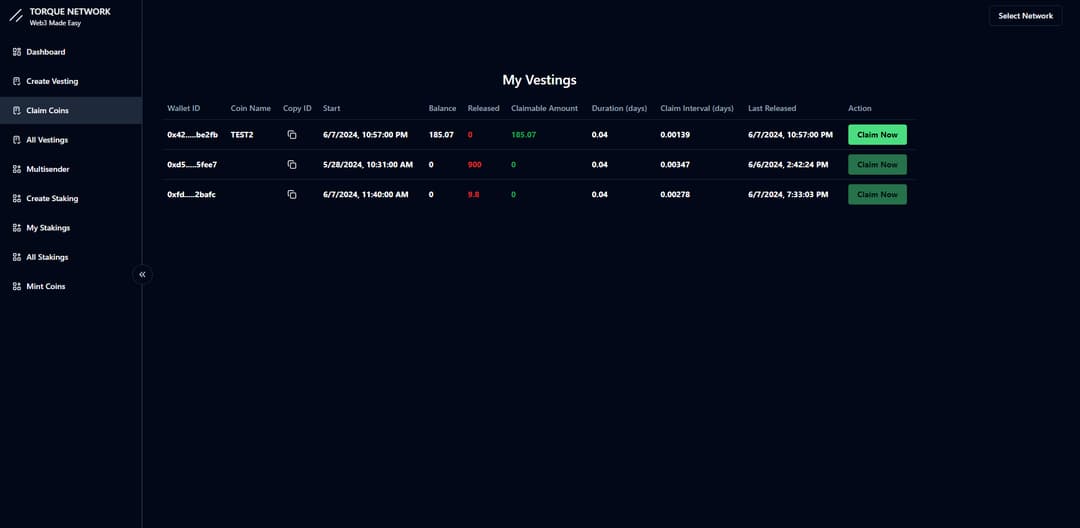Click the 185.07 claimable amount value
This screenshot has width=1080, height=528.
[x=523, y=134]
